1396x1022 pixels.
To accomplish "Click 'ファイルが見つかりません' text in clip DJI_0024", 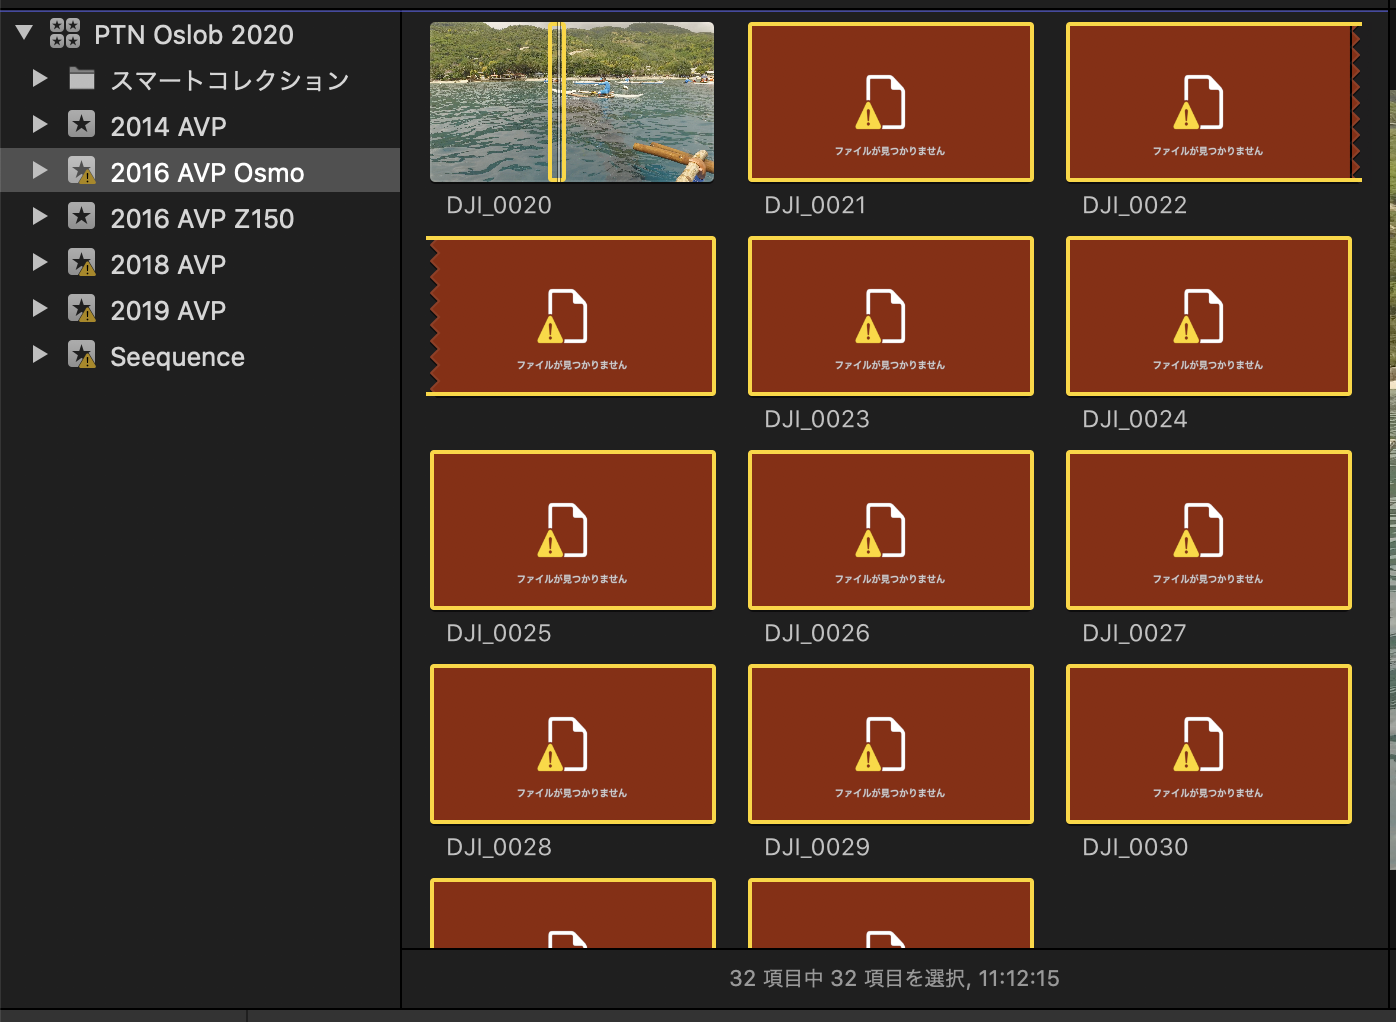I will [x=1208, y=365].
